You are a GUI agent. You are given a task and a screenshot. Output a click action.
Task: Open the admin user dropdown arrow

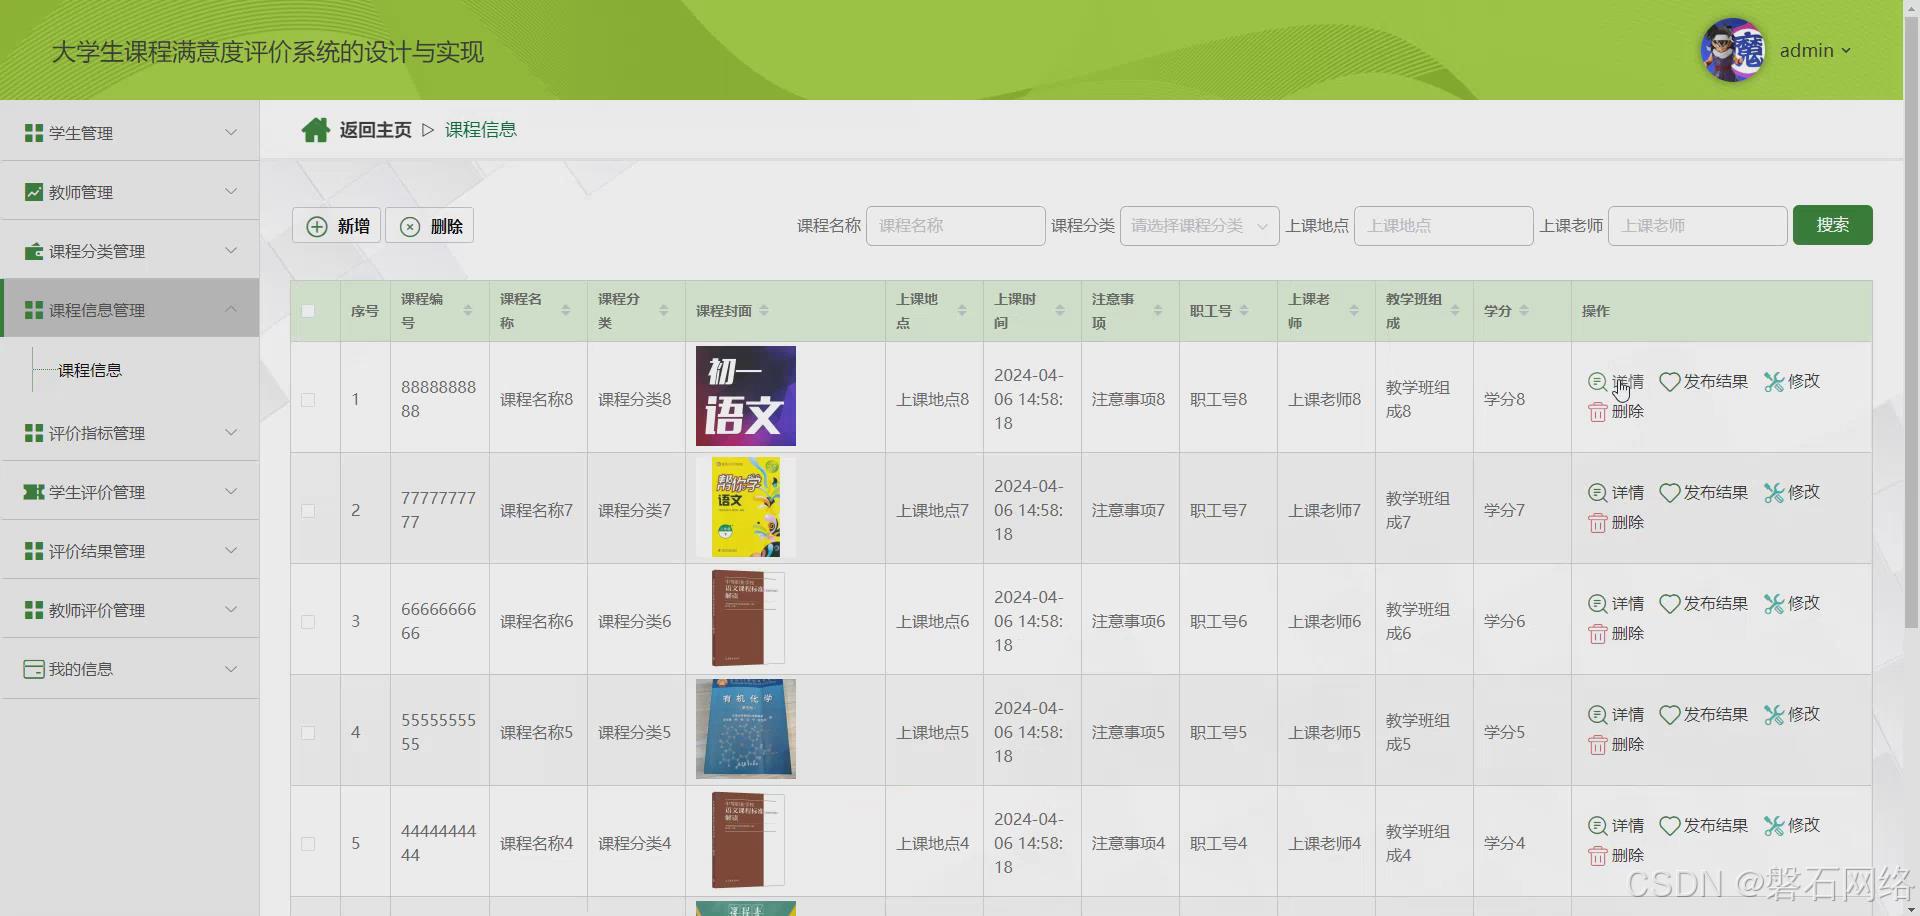point(1846,51)
